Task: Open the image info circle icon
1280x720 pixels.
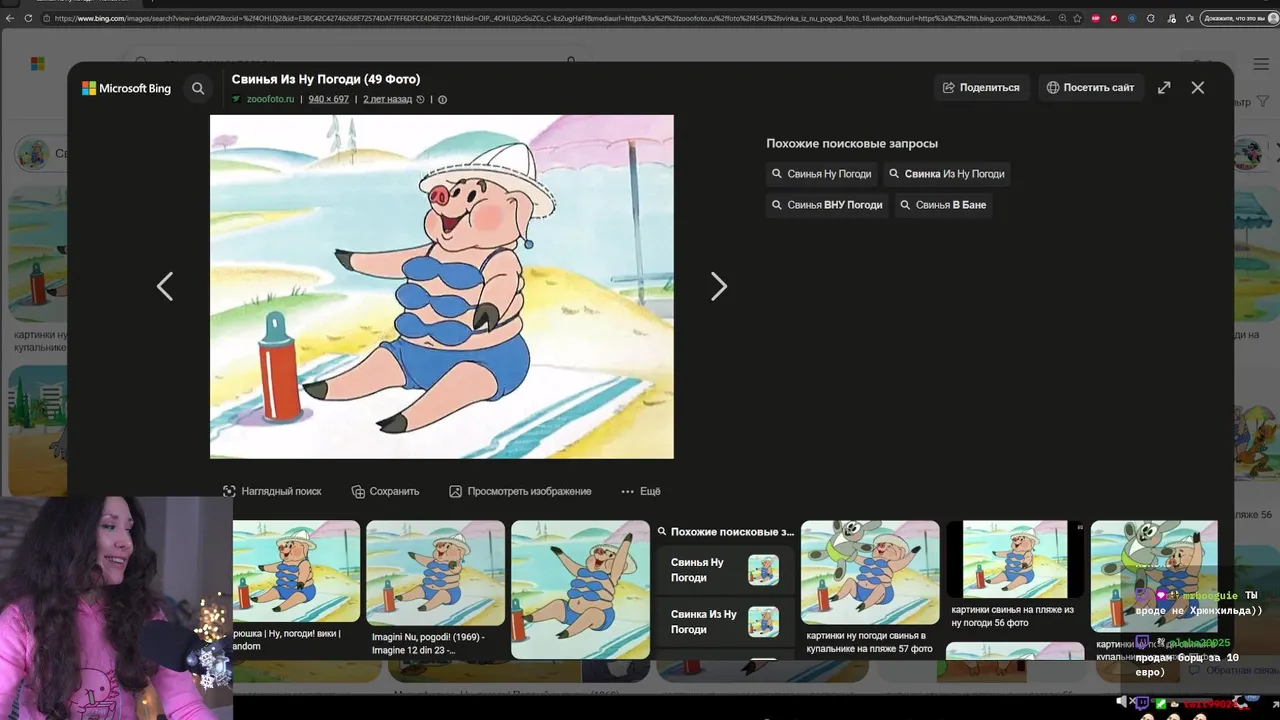Action: point(442,99)
